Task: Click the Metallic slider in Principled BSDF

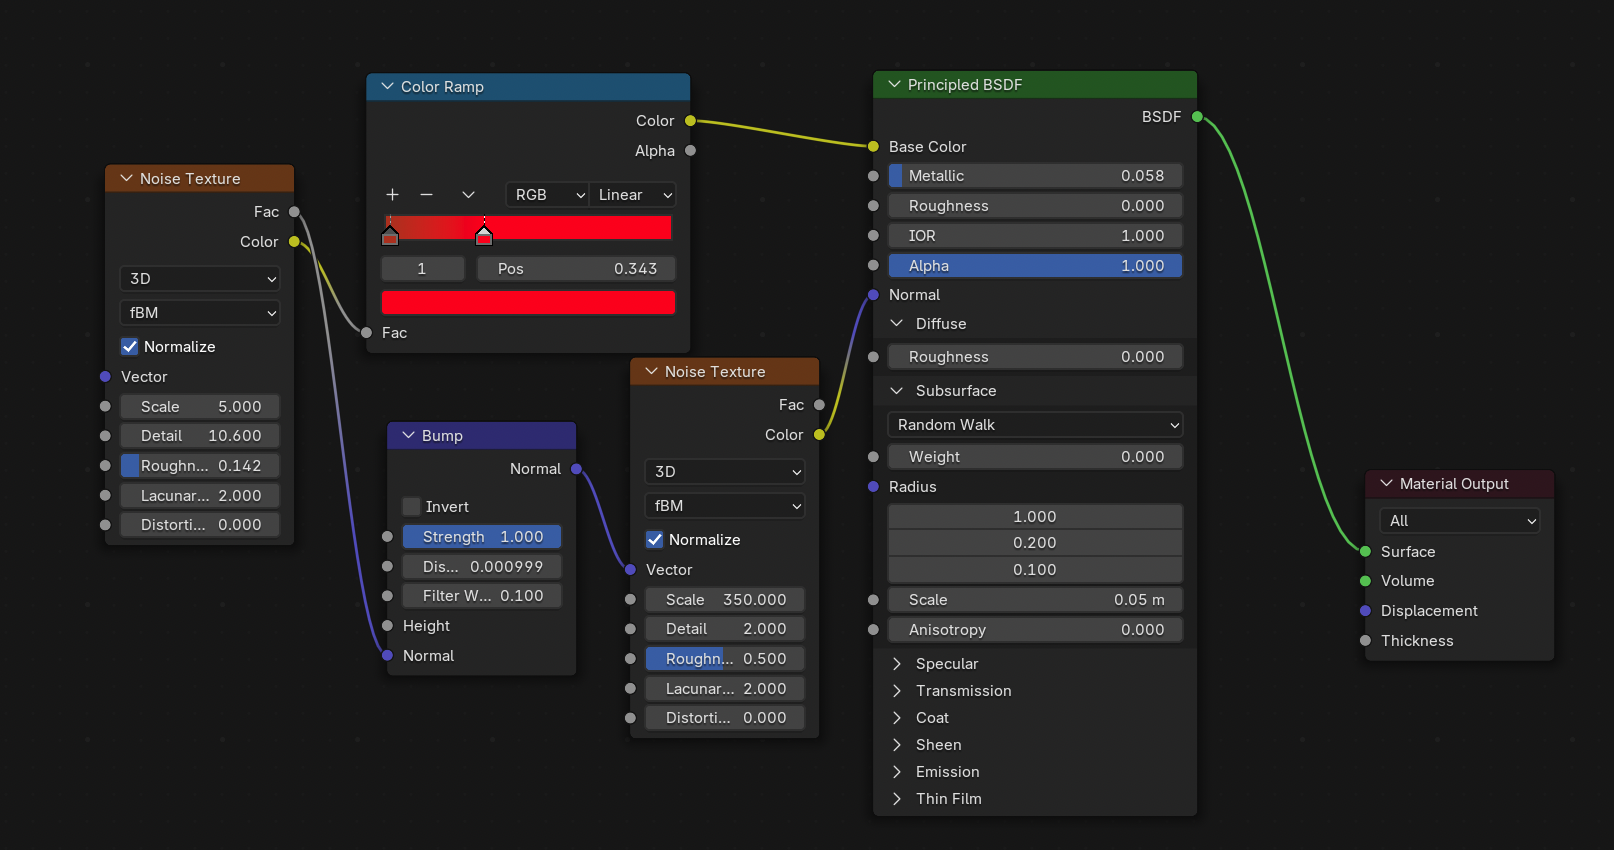Action: point(1035,176)
